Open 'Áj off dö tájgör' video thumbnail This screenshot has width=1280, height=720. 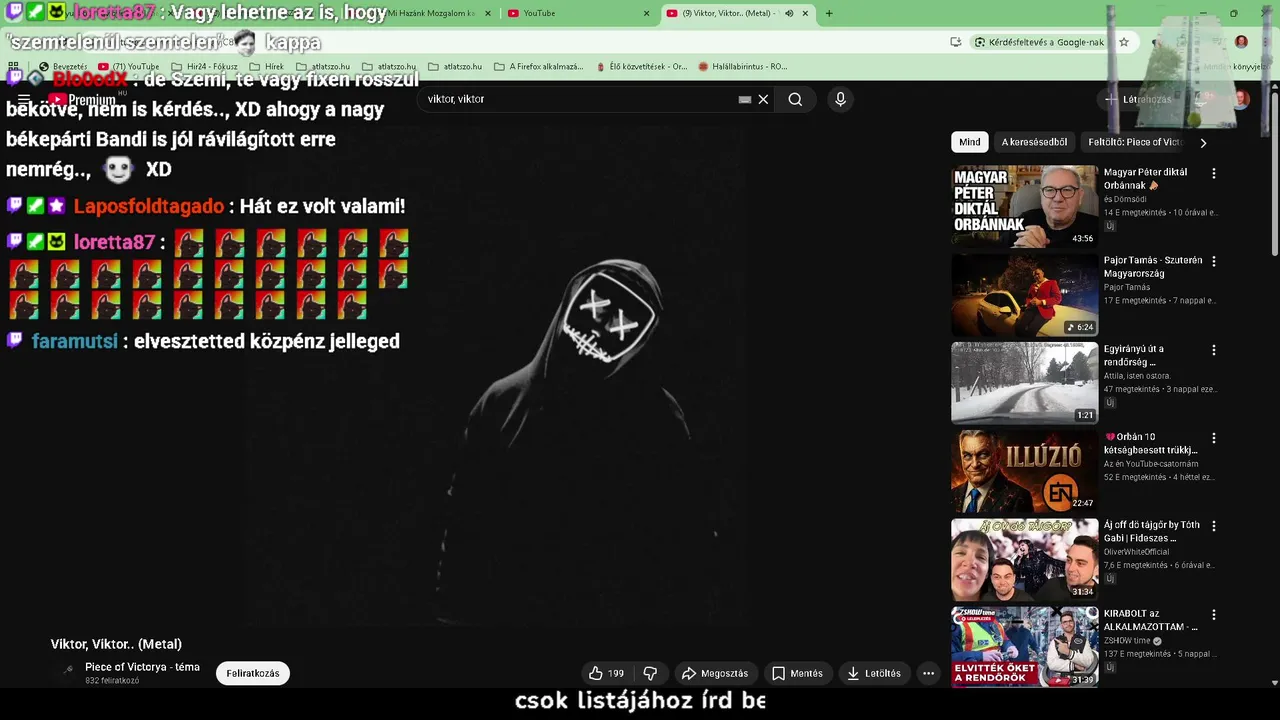coord(1024,559)
